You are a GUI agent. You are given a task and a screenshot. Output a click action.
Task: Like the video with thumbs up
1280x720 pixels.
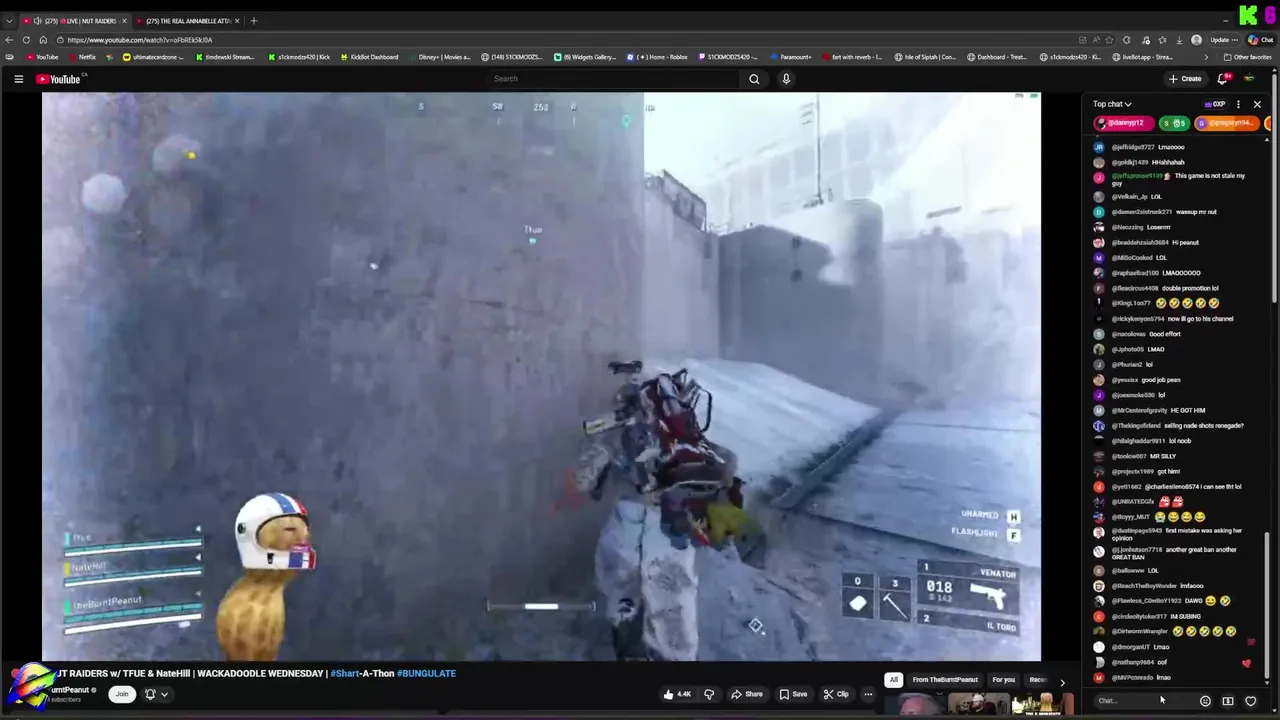[678, 694]
